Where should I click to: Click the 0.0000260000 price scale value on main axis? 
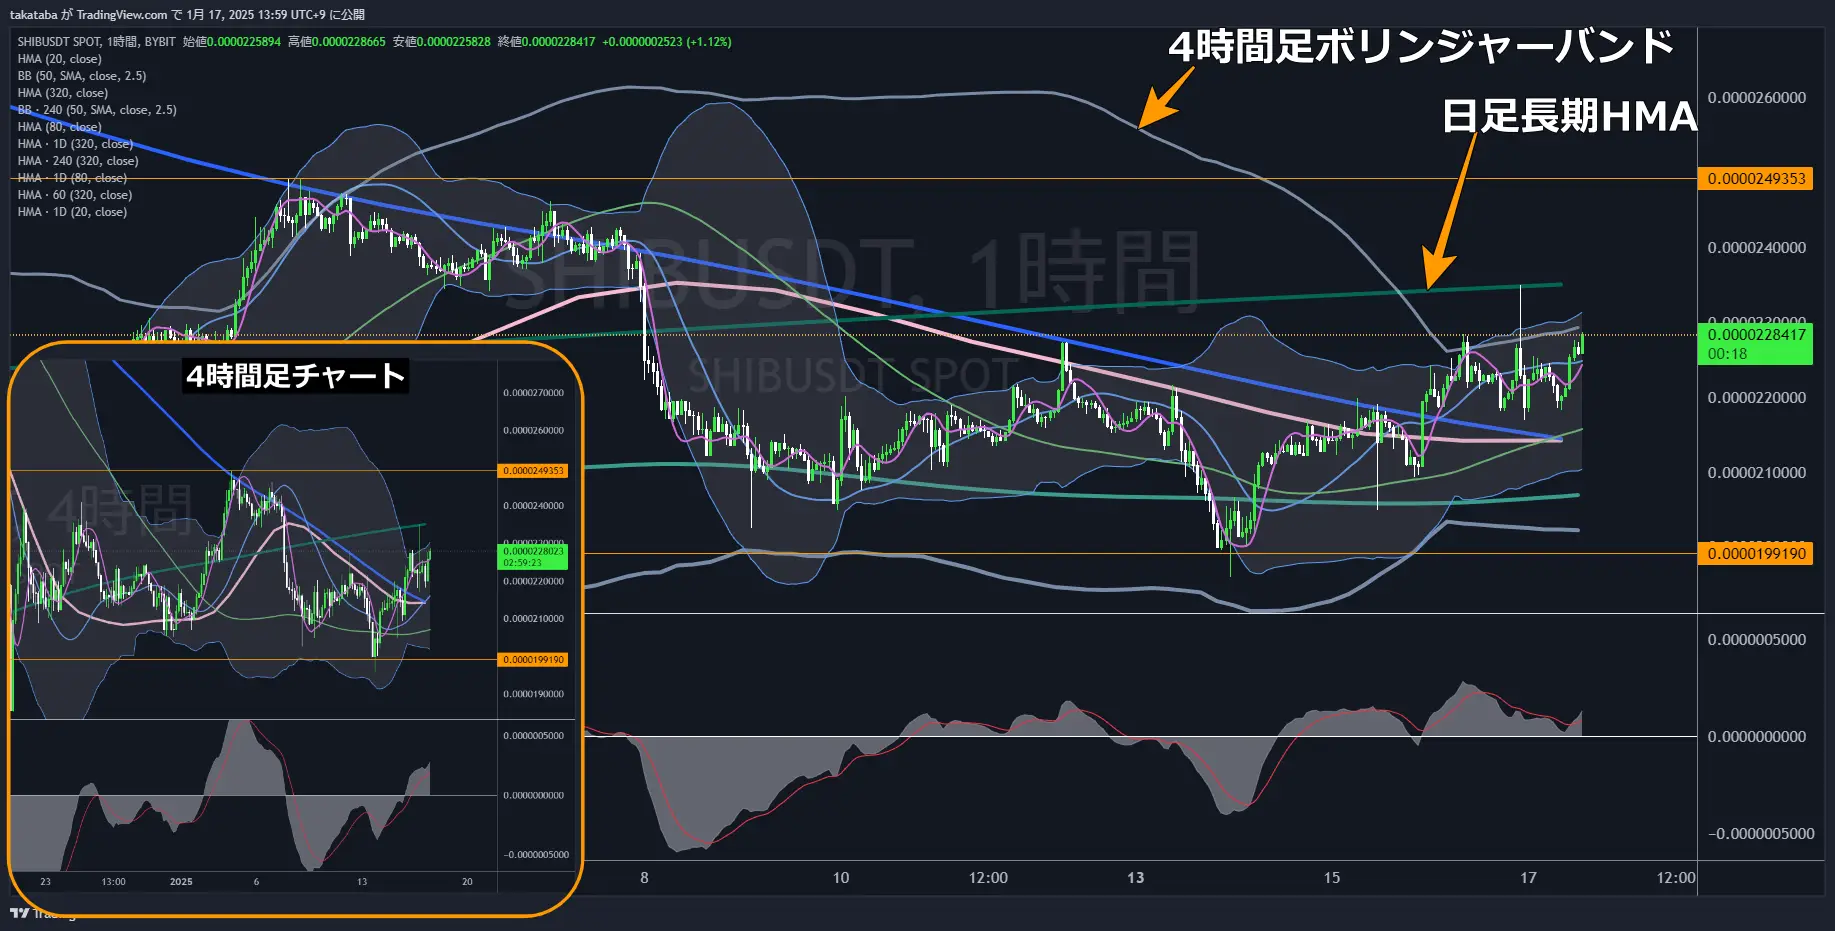pos(1757,98)
